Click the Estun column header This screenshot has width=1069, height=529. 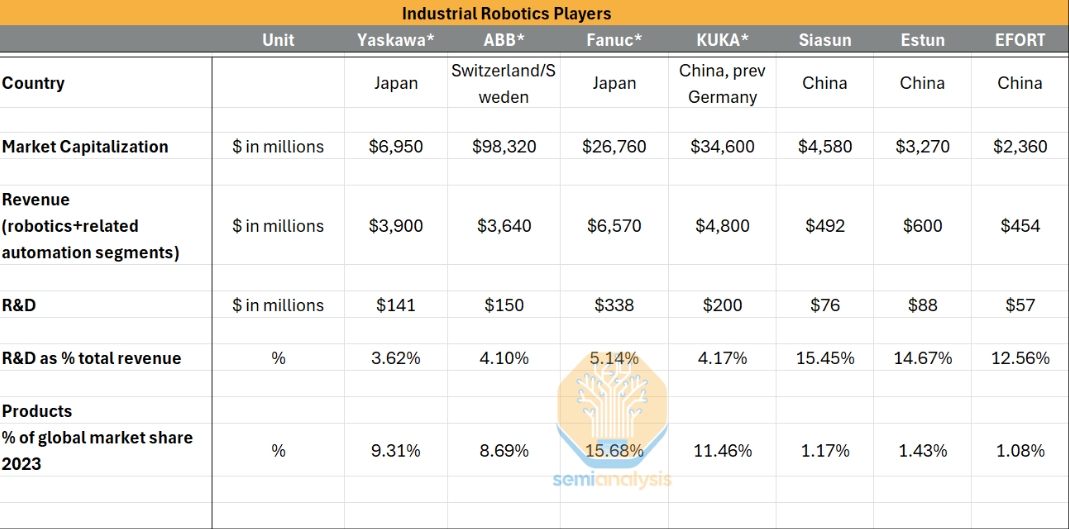tap(923, 40)
